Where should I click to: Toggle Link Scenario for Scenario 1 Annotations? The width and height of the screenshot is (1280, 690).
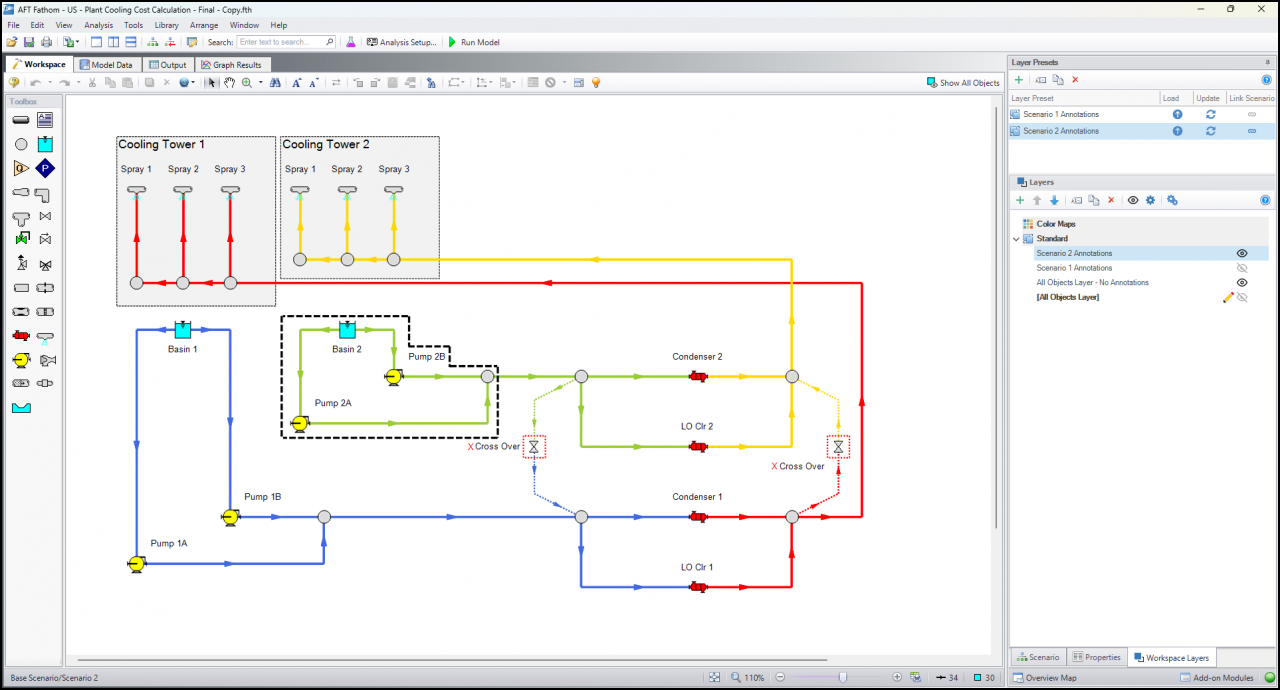click(1251, 115)
